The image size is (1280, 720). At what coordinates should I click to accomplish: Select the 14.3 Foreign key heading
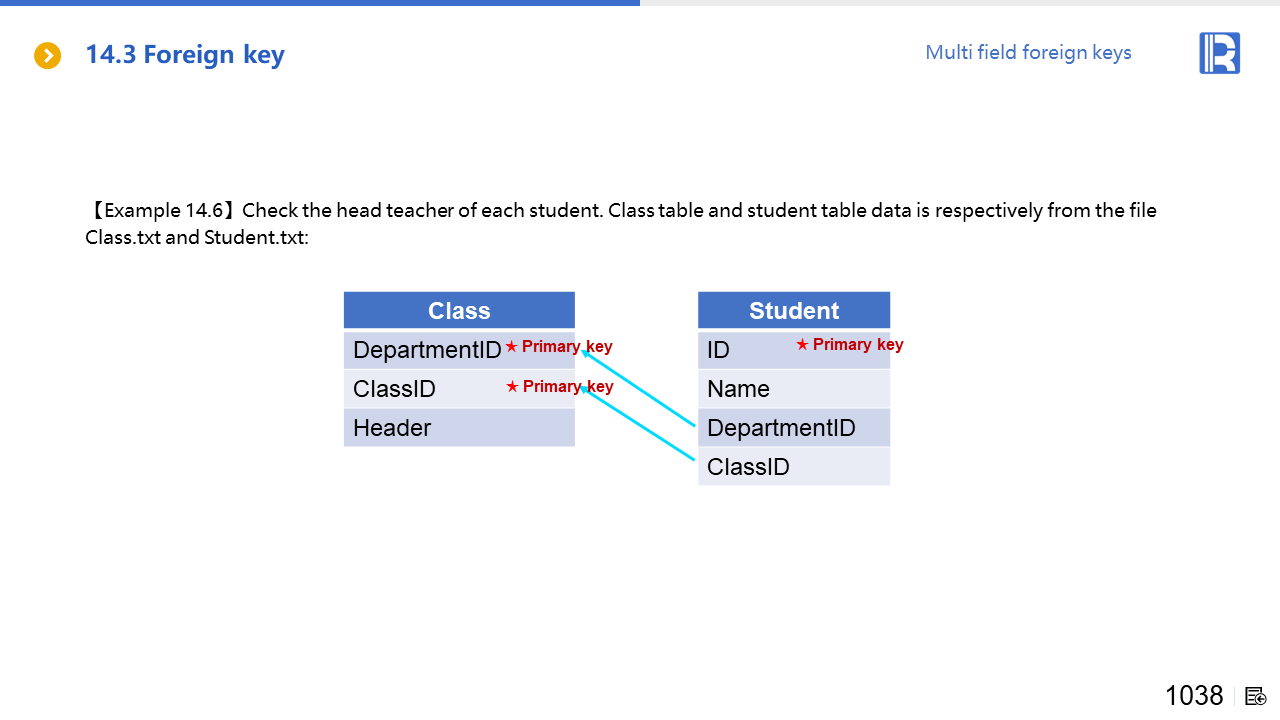(185, 55)
